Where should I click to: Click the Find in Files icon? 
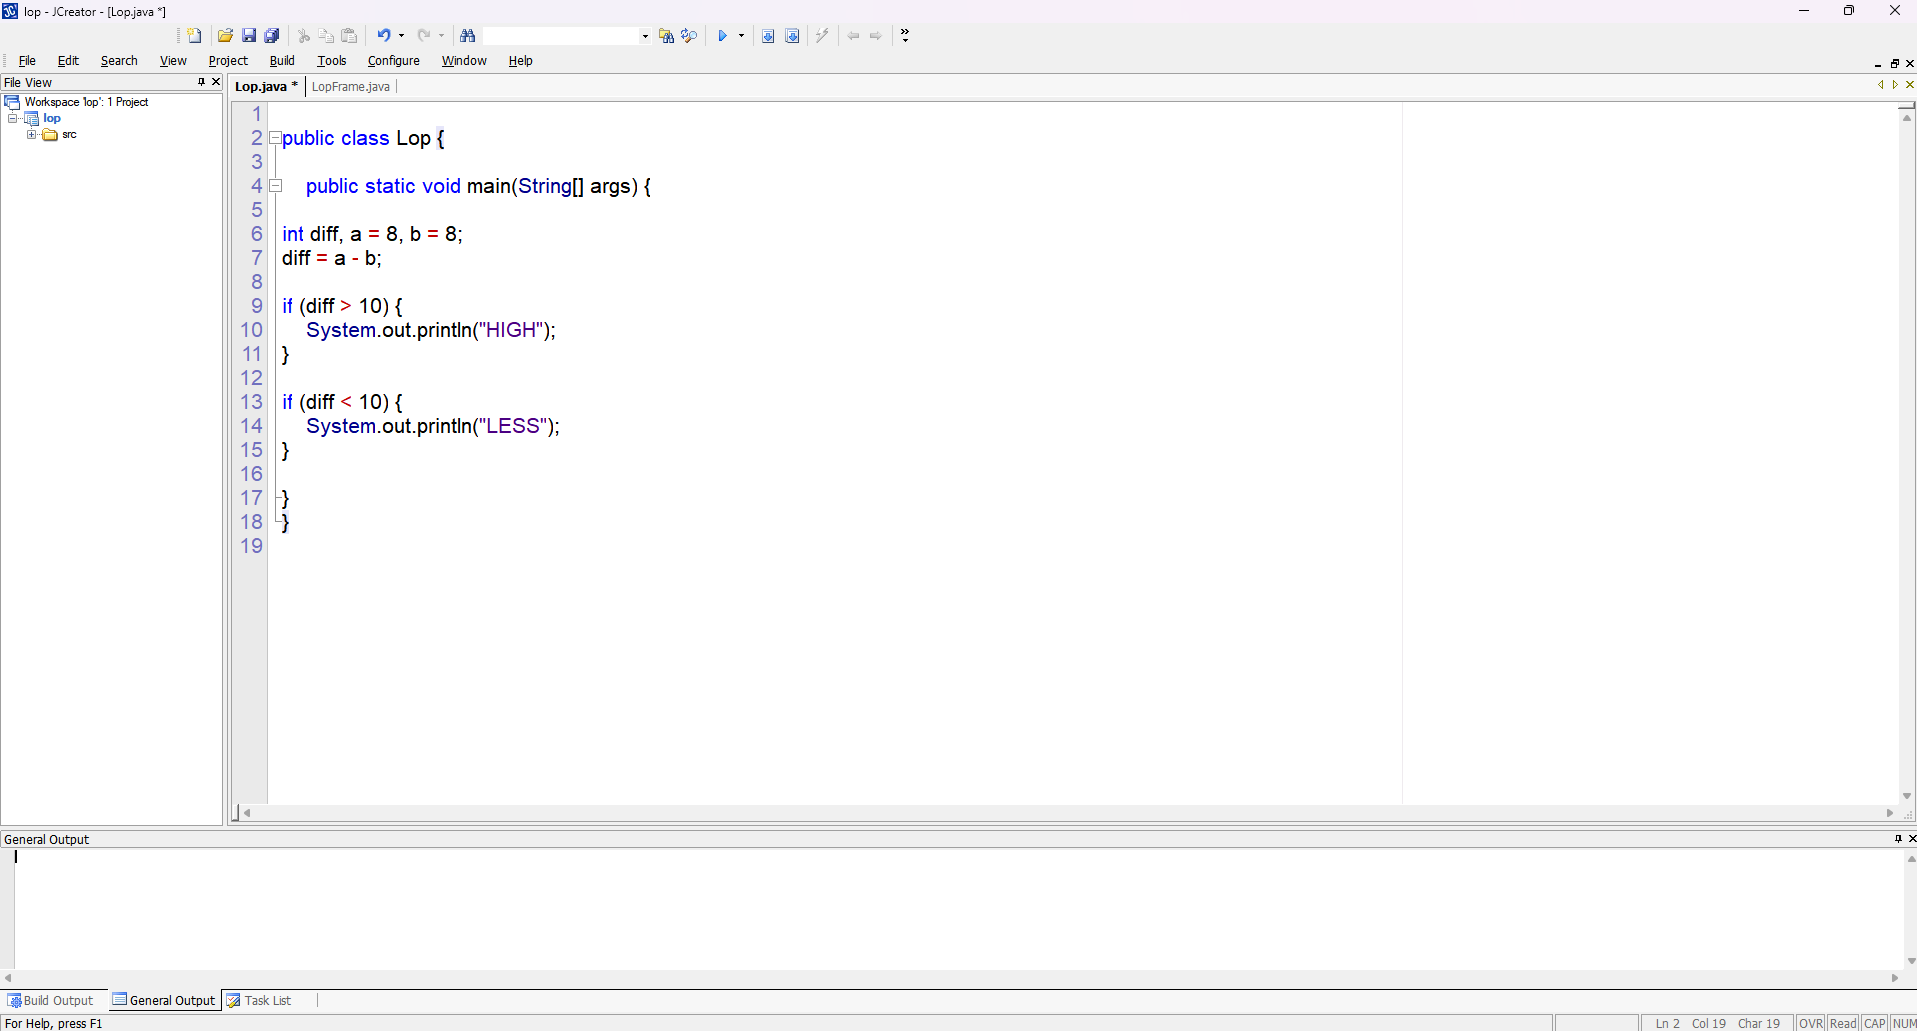pos(666,36)
